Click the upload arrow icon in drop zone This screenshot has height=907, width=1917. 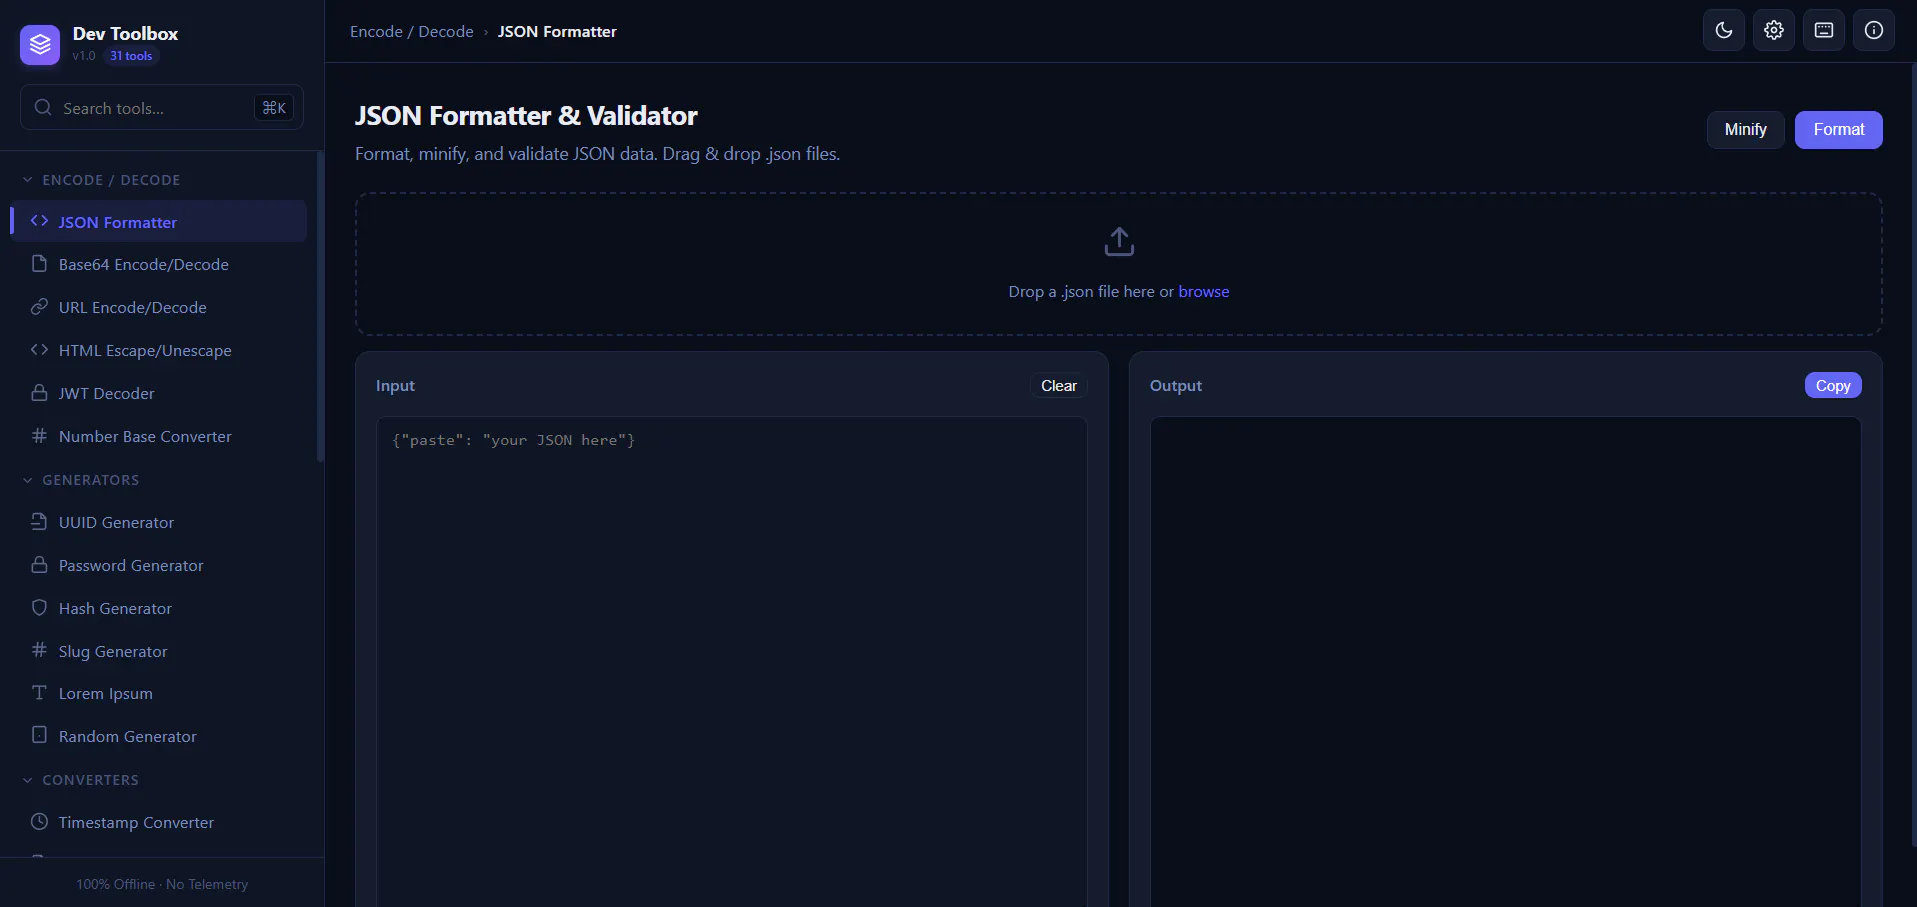(1119, 241)
